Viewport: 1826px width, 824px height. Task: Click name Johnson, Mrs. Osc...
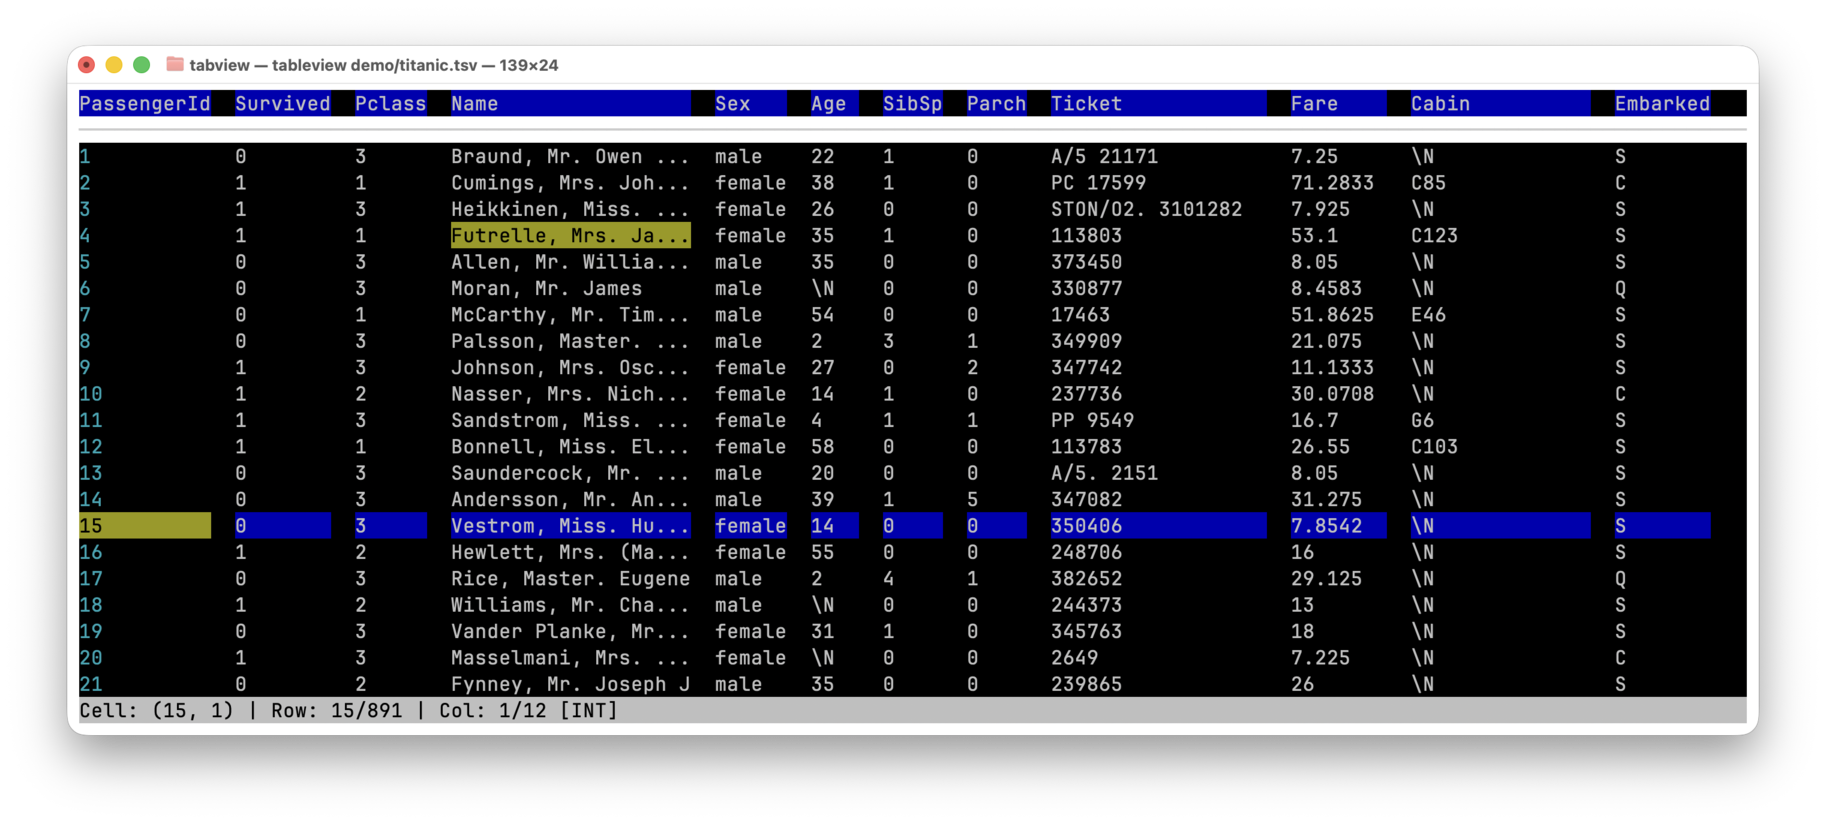click(x=570, y=368)
